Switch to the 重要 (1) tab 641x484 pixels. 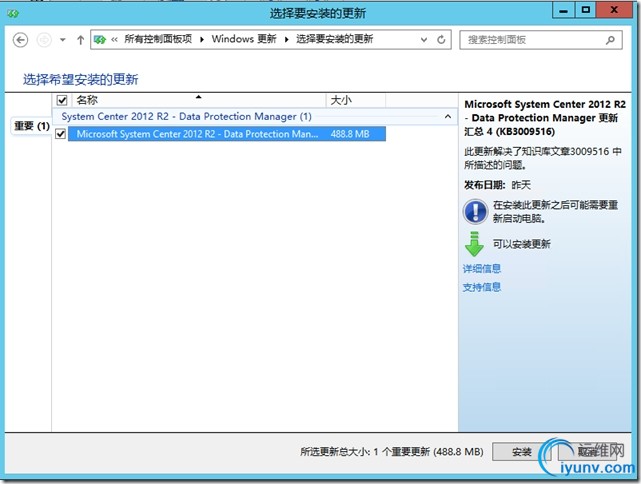(31, 126)
